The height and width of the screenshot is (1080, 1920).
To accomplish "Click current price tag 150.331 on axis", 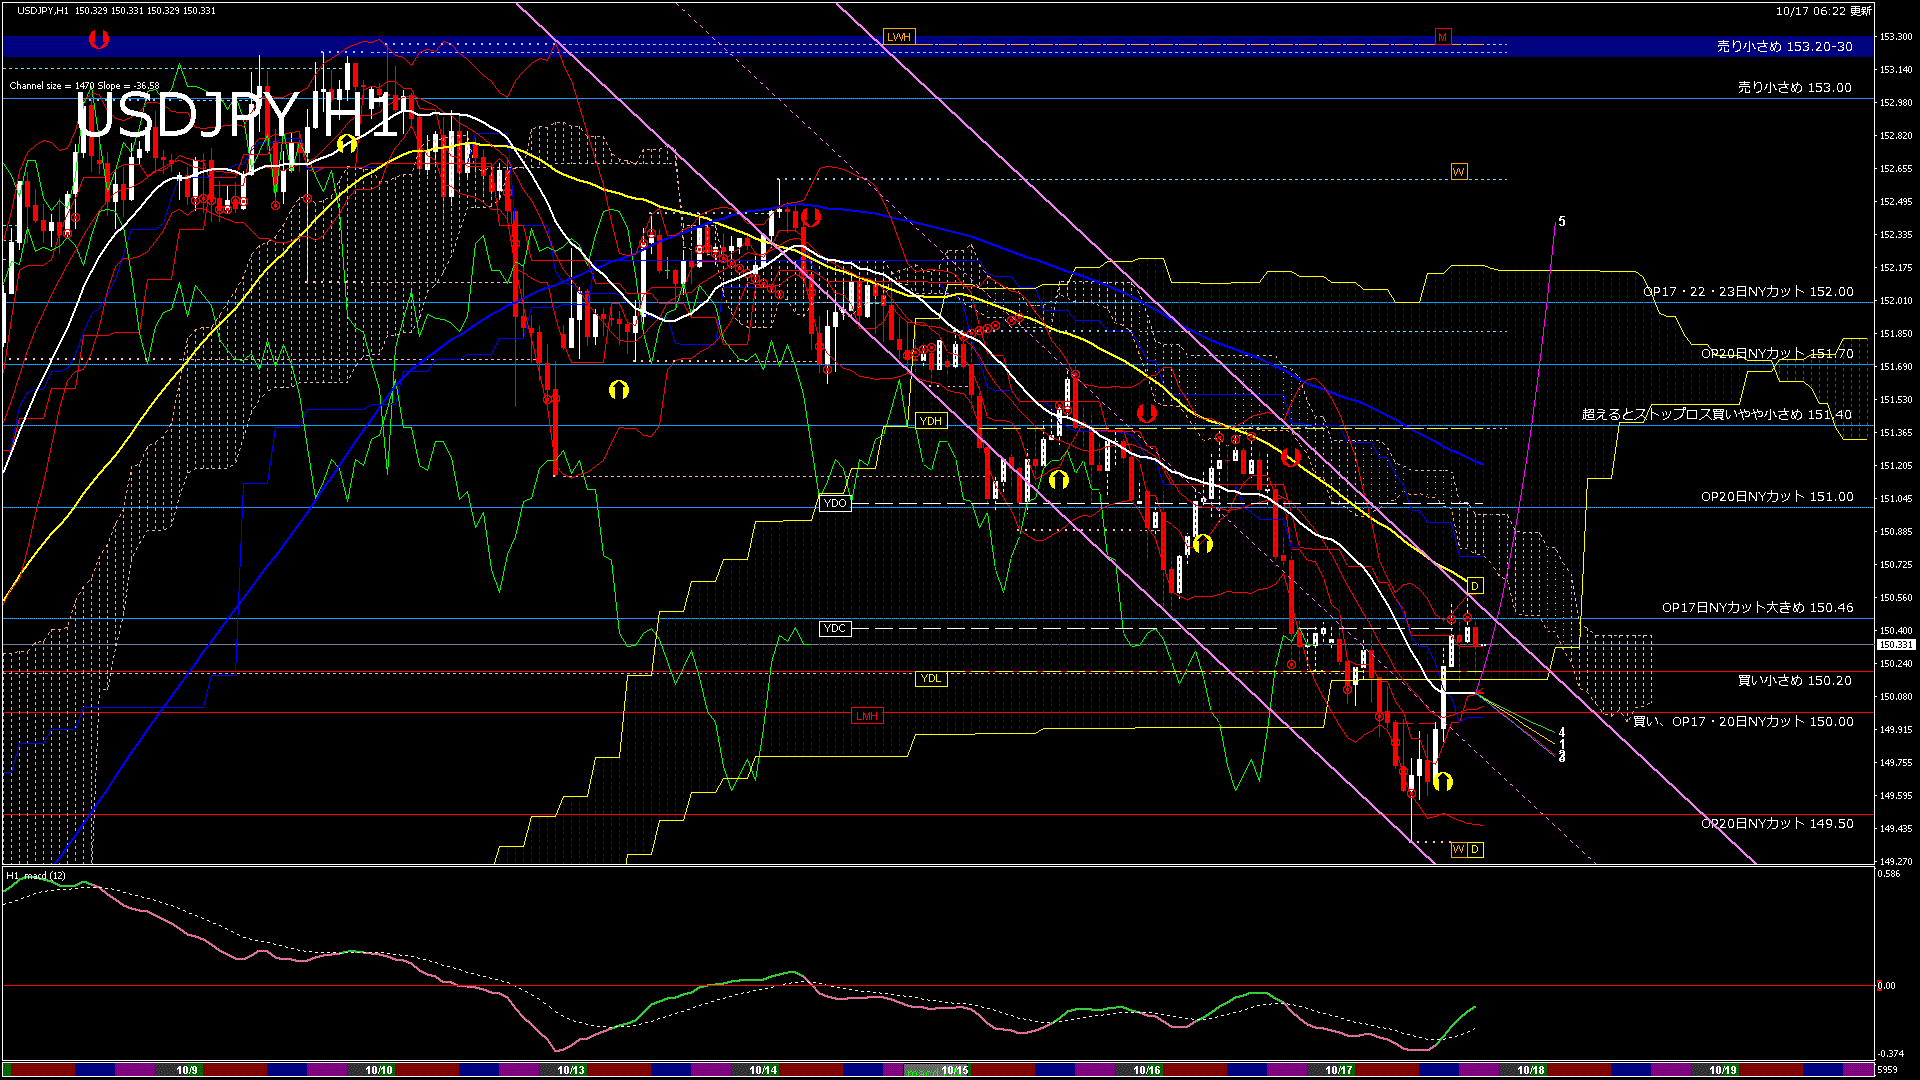I will (1895, 645).
